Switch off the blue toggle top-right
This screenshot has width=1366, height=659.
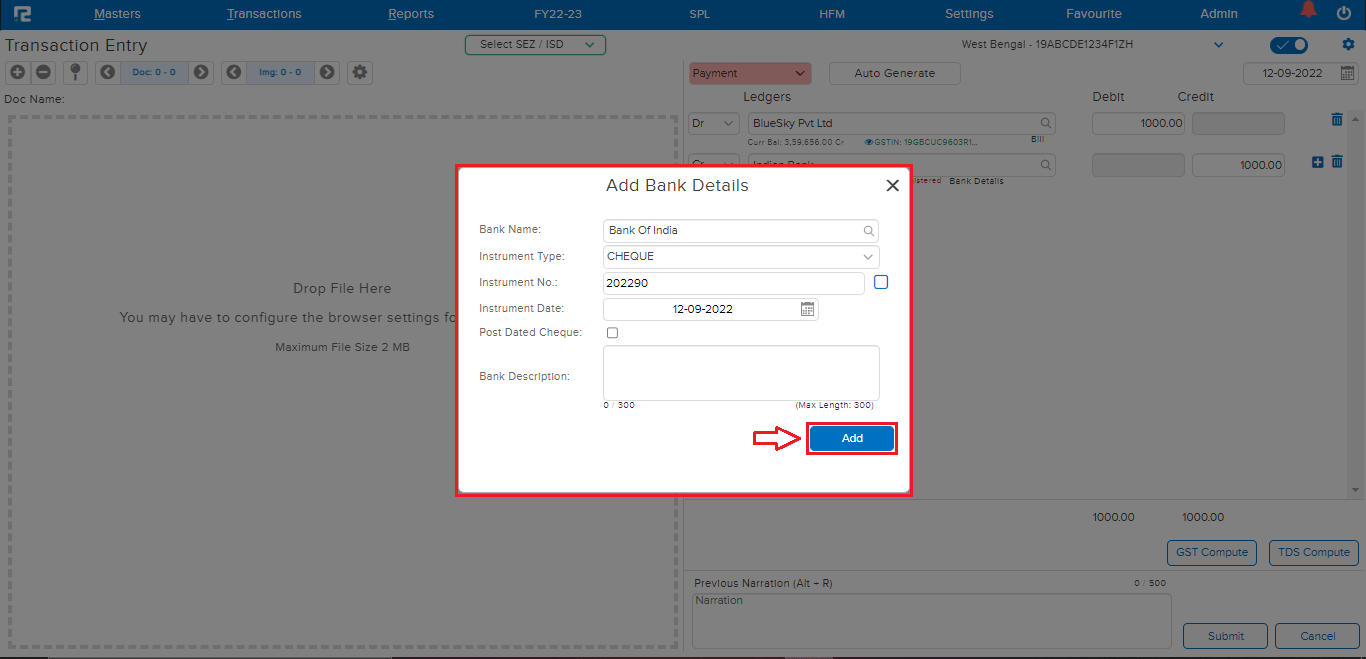click(1288, 44)
